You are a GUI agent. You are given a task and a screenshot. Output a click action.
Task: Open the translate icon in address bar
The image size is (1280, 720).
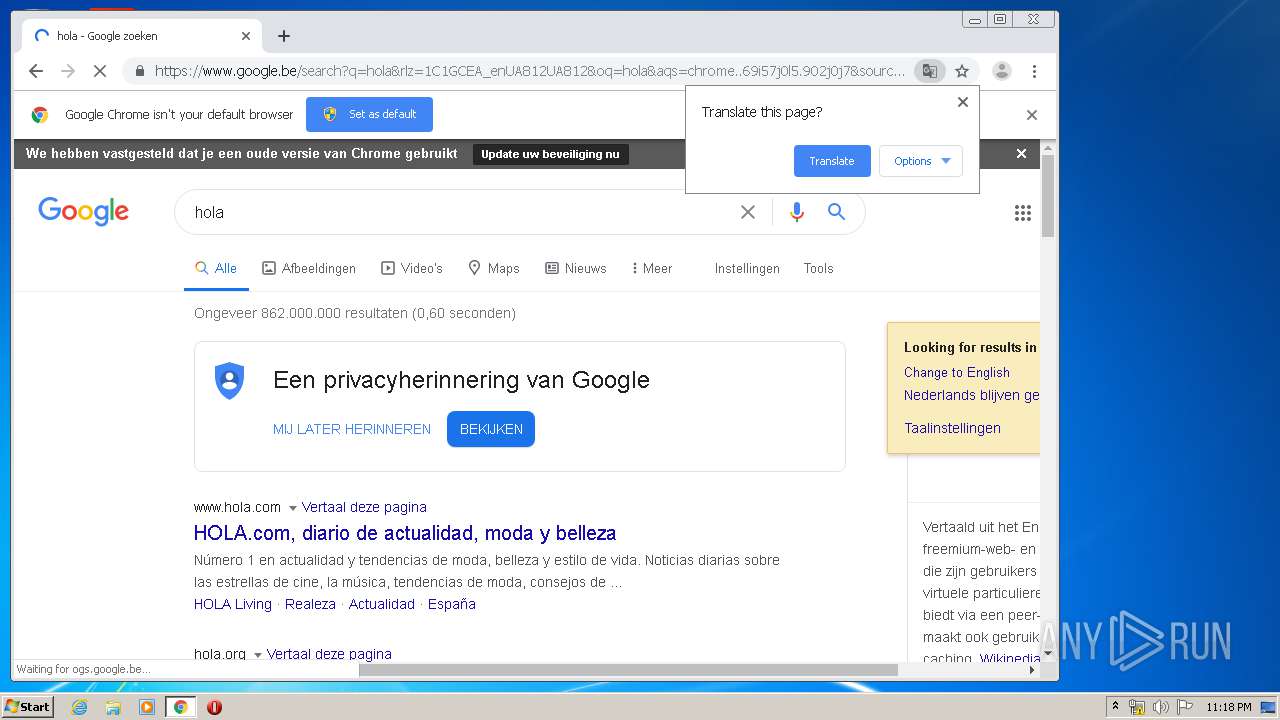930,71
